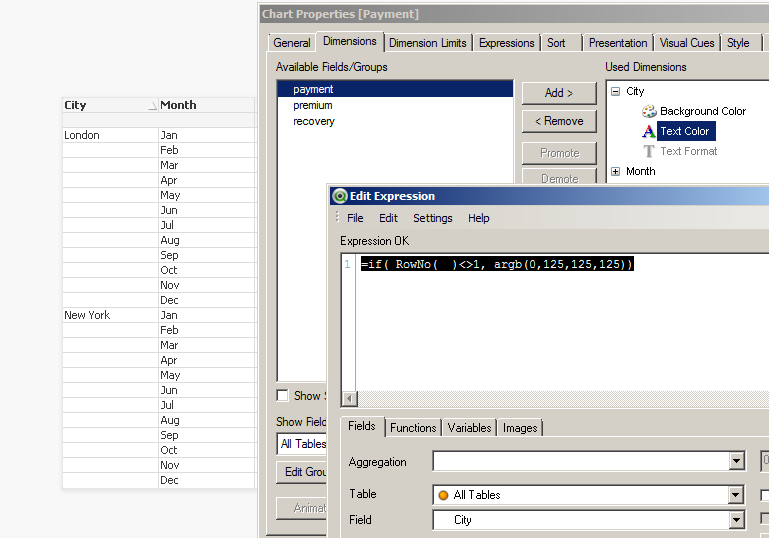Switch to the Functions tab

point(413,428)
